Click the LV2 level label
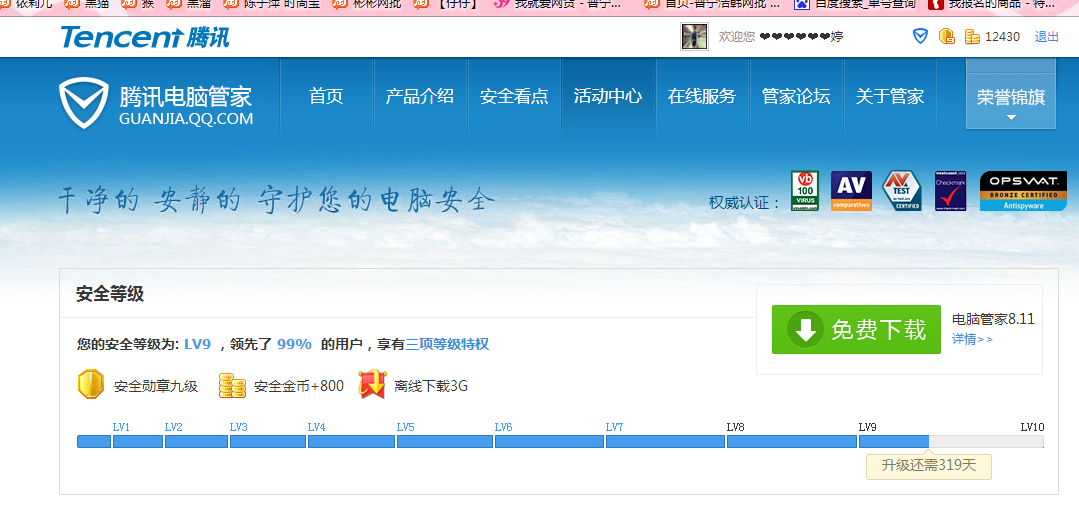 [x=173, y=427]
